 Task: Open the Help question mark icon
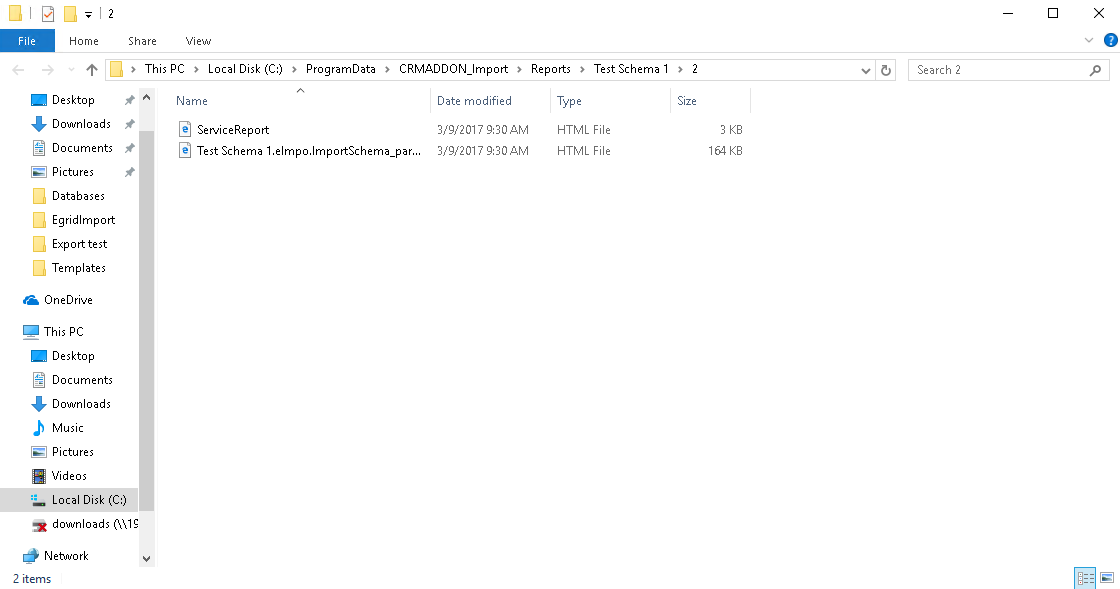coord(1110,40)
